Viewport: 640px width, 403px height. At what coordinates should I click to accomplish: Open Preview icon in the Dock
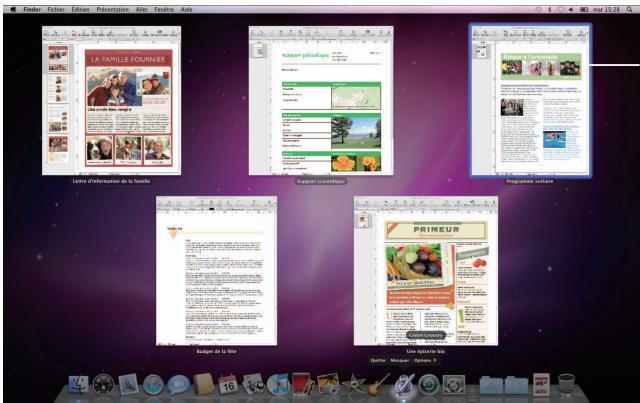253,384
